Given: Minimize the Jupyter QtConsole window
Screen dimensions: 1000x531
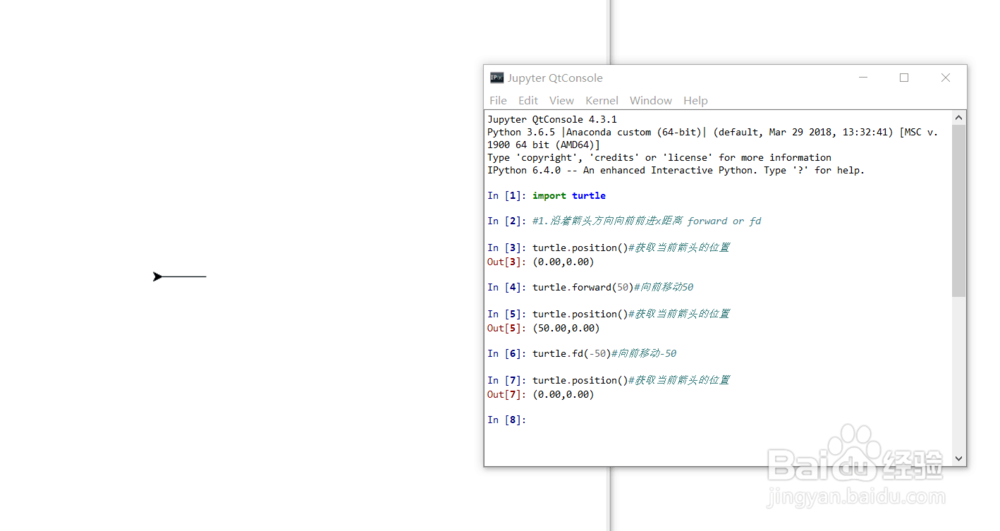Looking at the screenshot, I should (863, 78).
